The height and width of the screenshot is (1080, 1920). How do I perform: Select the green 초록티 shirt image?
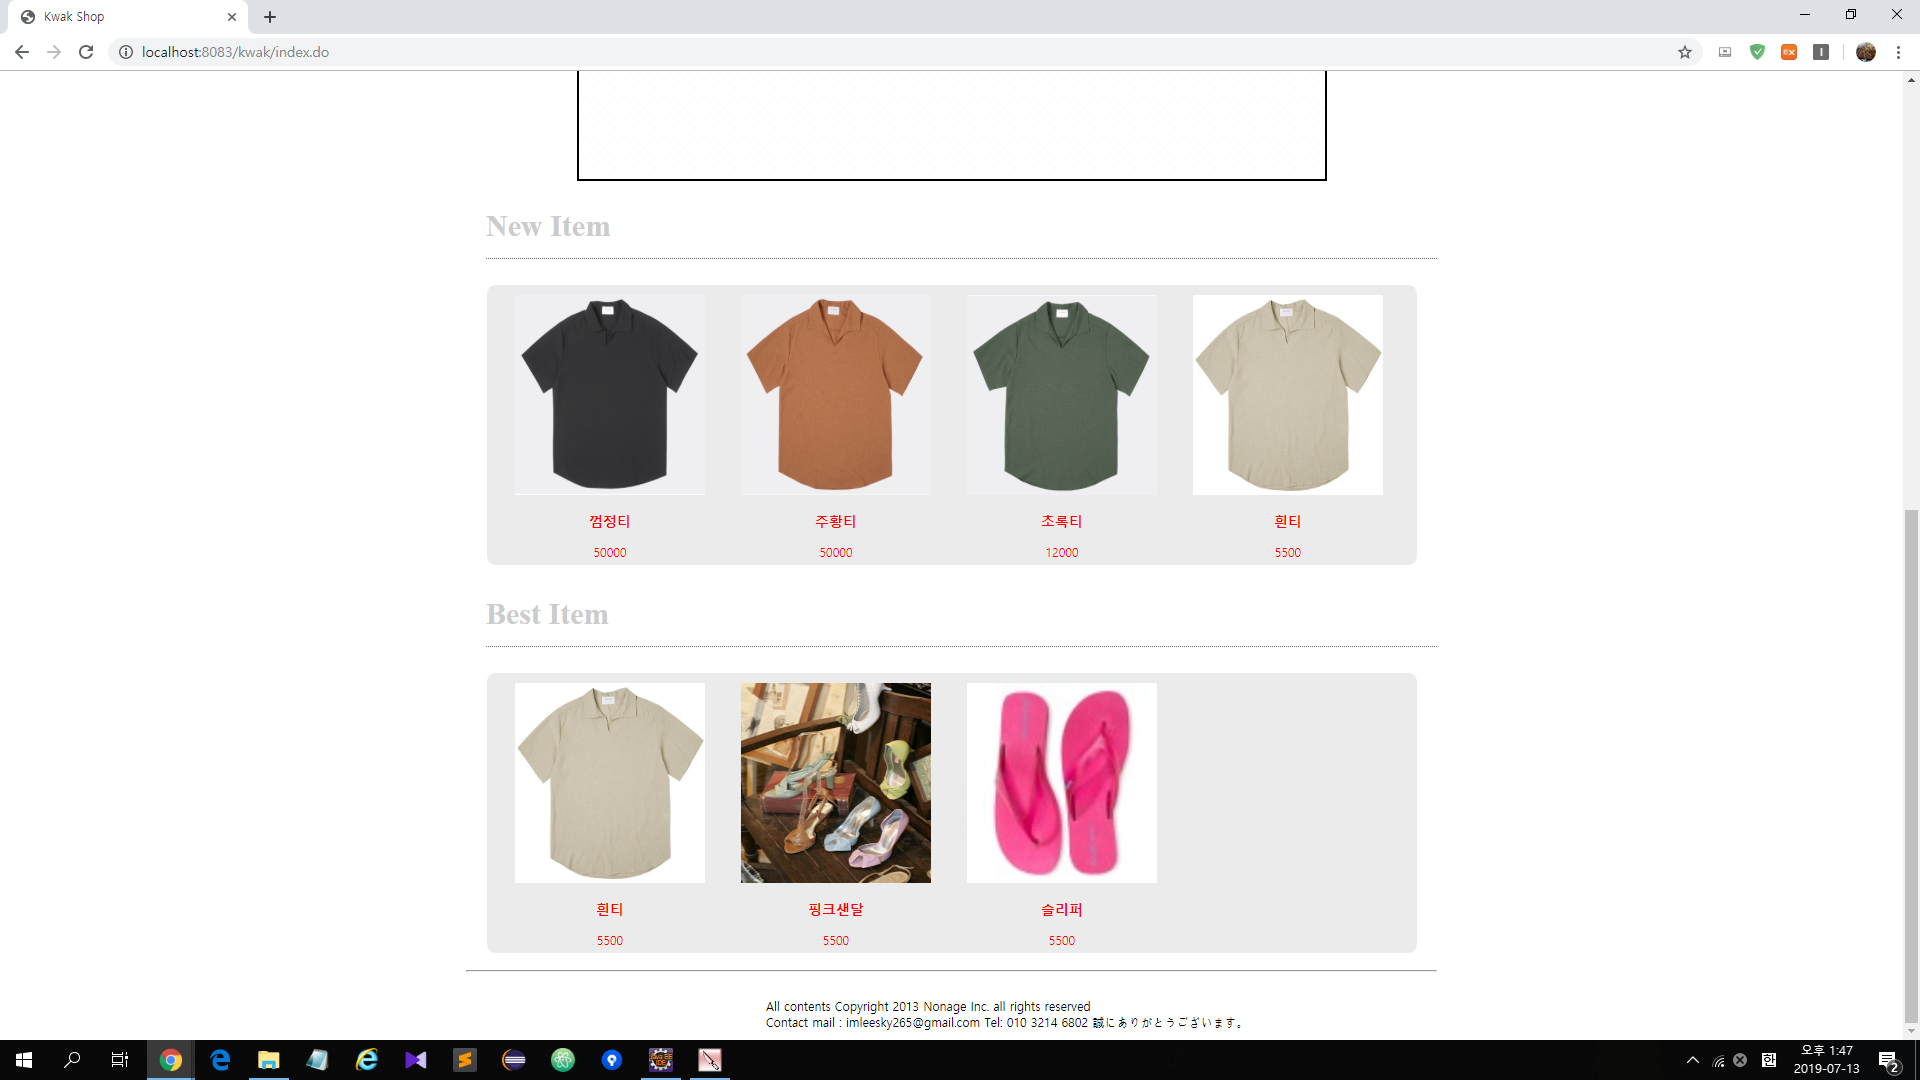point(1061,394)
